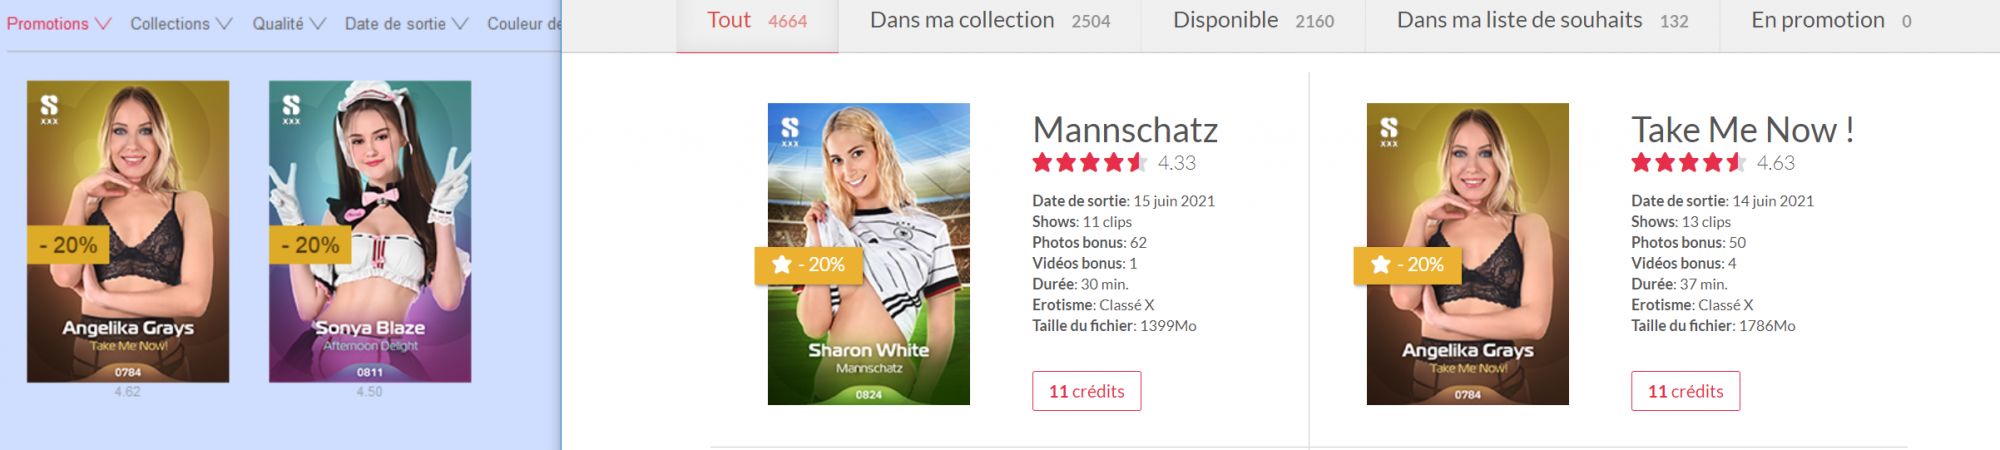The width and height of the screenshot is (2000, 450).
Task: Open the Collections filter dropdown
Action: pyautogui.click(x=181, y=23)
